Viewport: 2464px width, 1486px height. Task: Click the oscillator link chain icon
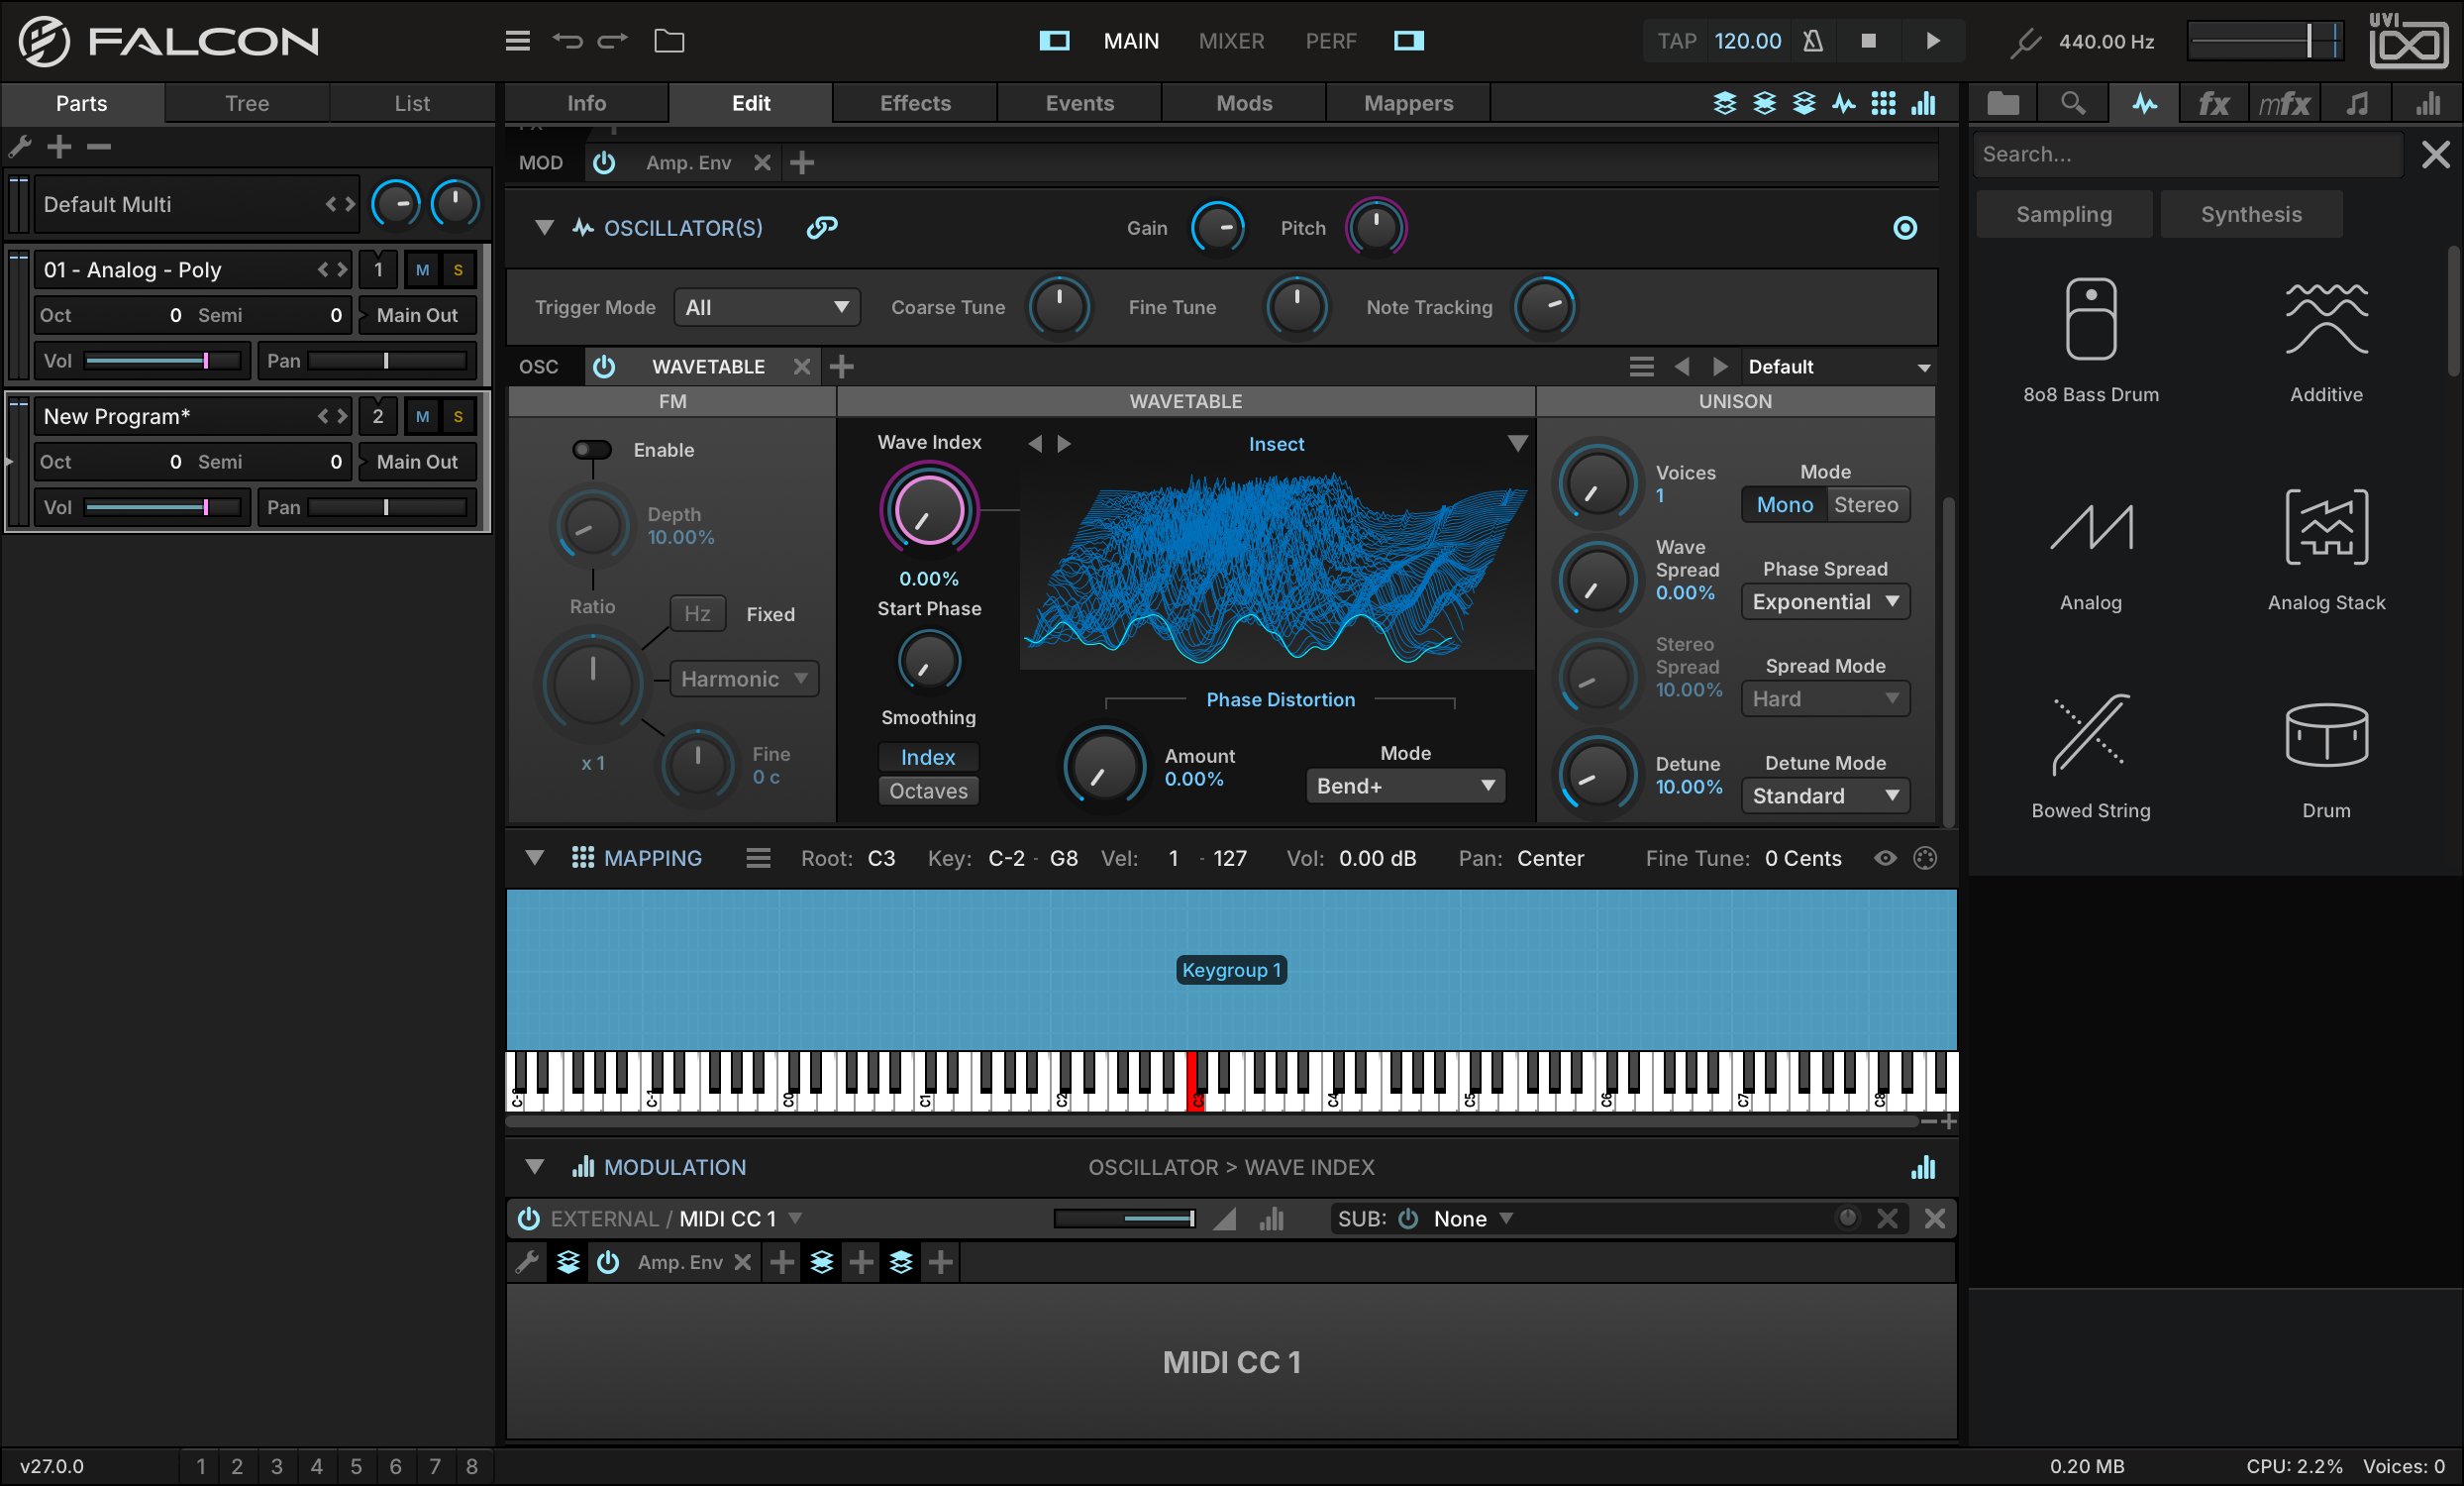(822, 228)
